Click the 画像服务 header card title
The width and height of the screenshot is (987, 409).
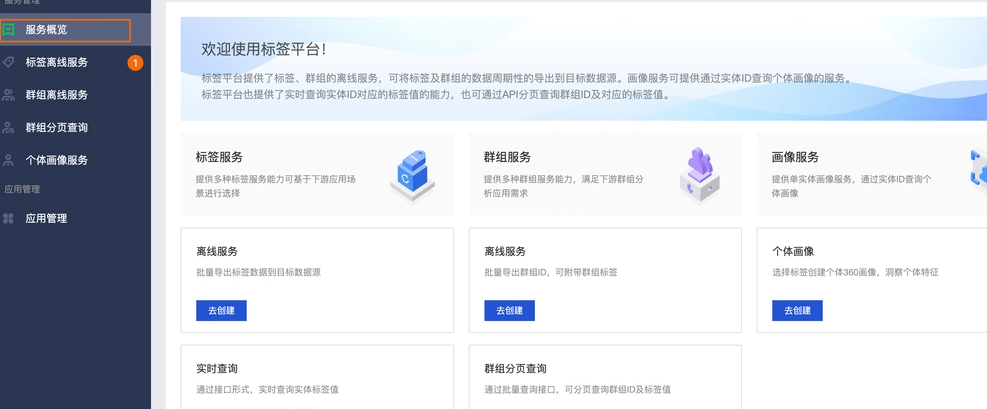796,157
